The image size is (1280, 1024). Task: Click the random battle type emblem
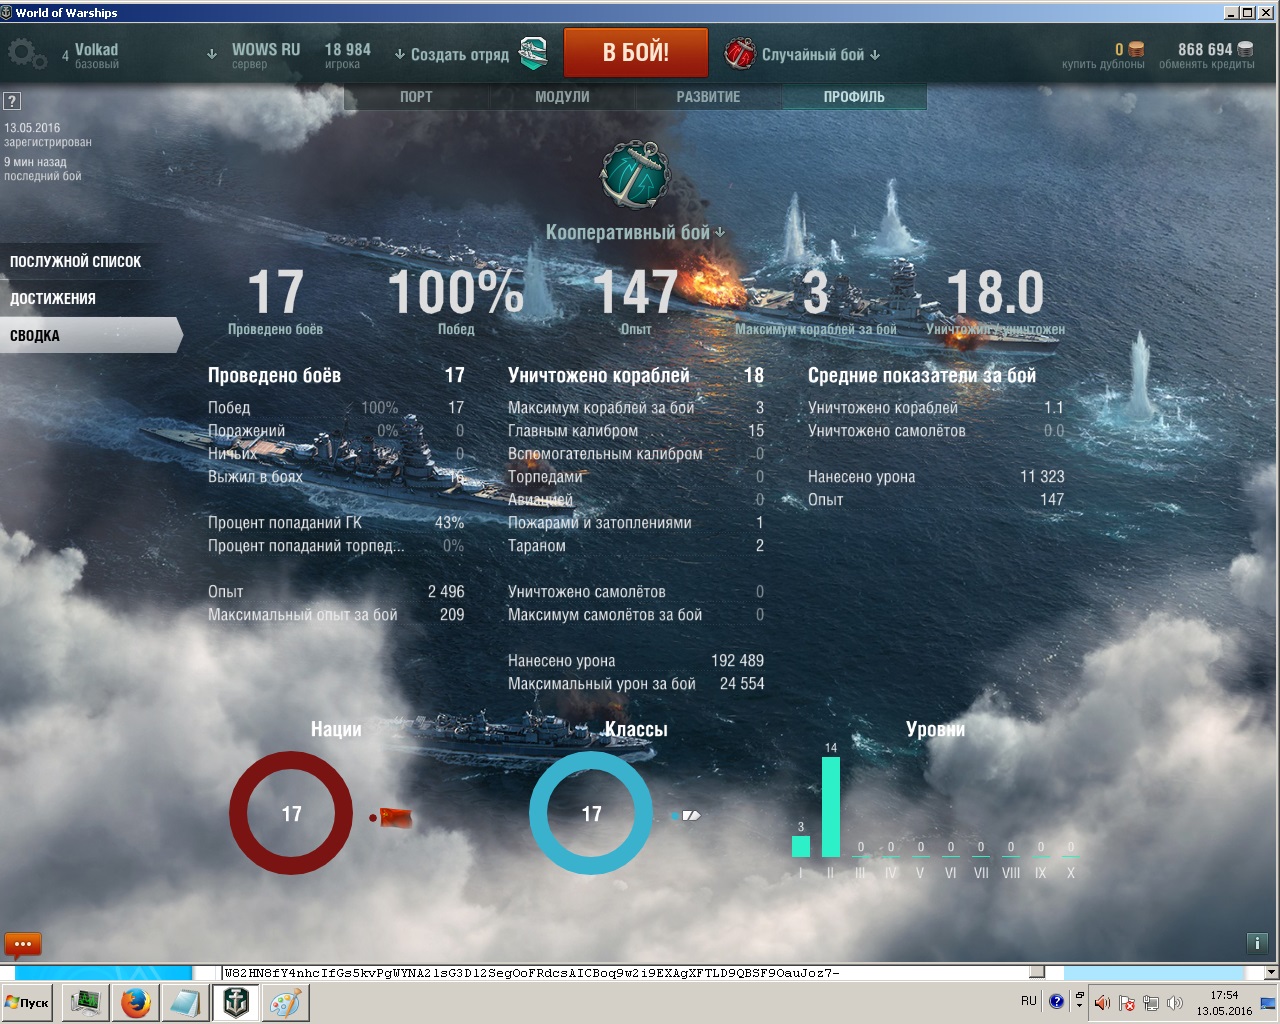[x=740, y=53]
